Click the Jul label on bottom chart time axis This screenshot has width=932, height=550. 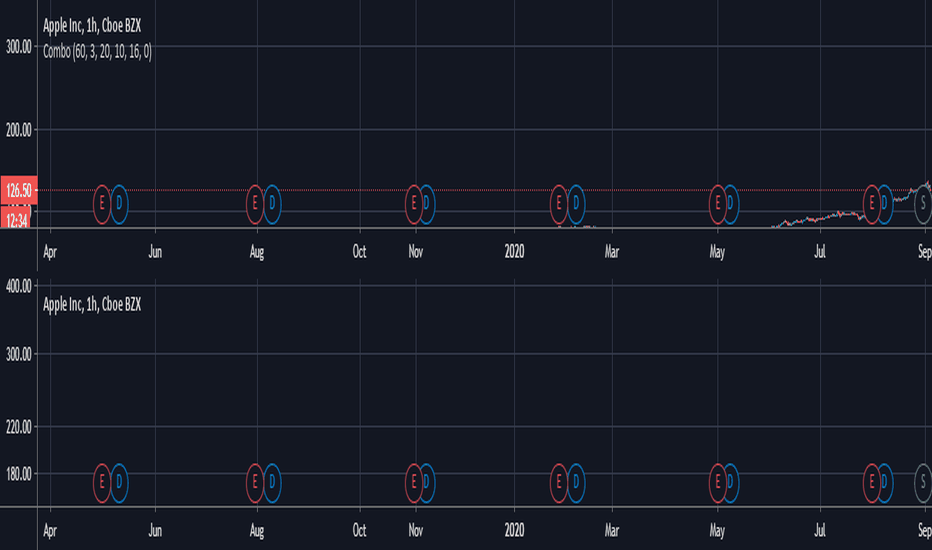[x=820, y=530]
